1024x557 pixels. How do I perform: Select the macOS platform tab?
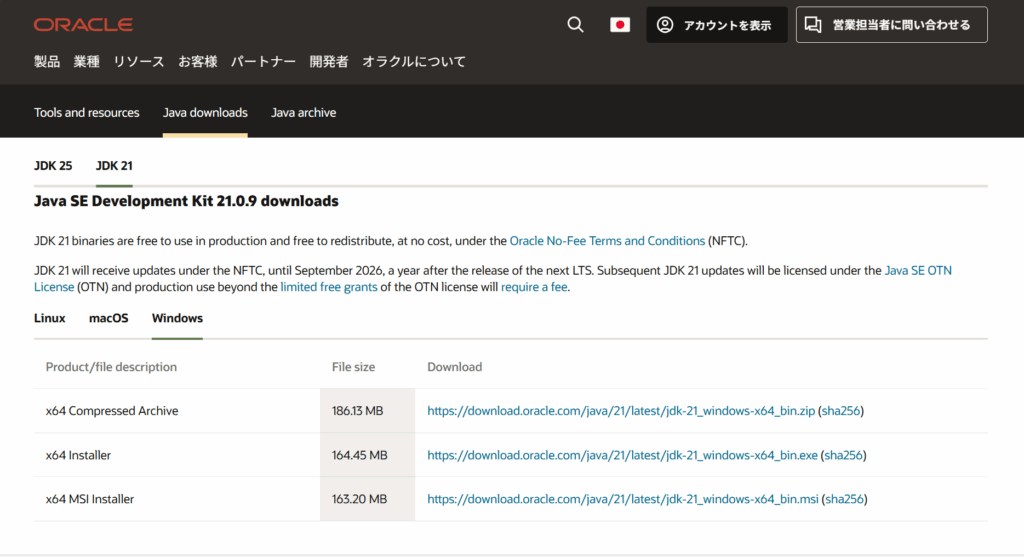(x=109, y=319)
